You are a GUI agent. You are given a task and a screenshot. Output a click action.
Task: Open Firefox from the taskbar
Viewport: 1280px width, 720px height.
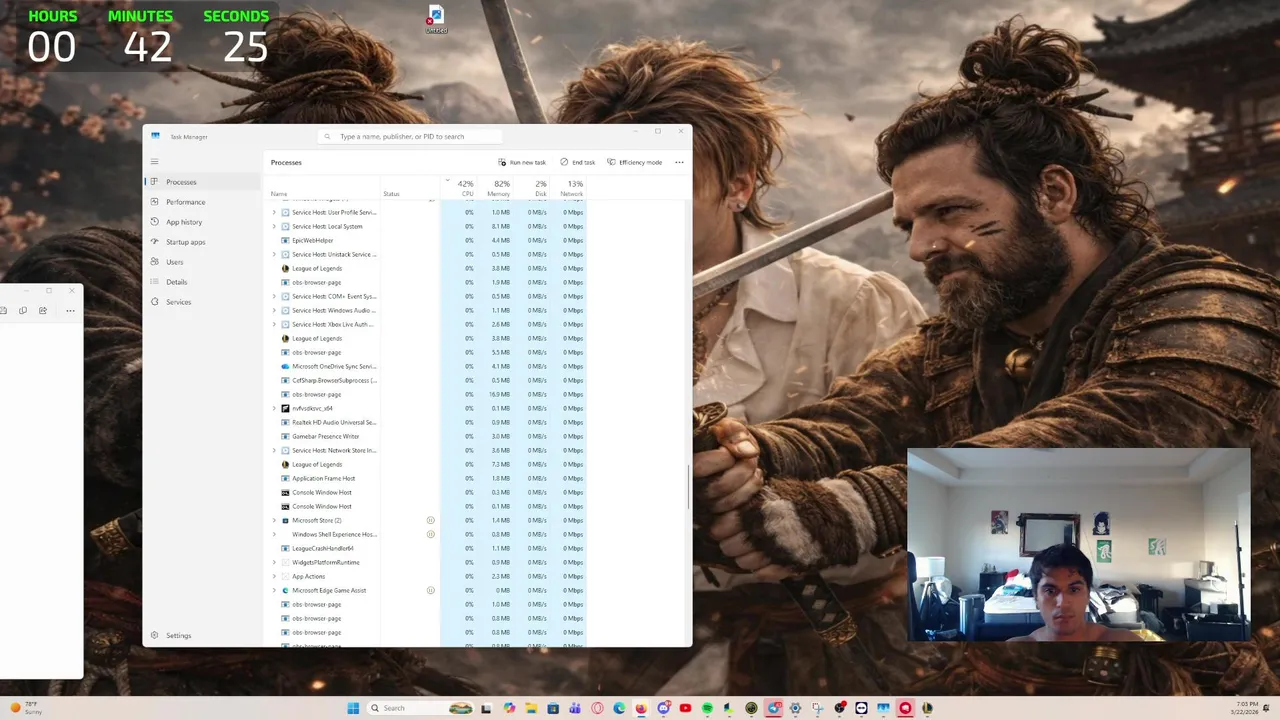click(641, 708)
